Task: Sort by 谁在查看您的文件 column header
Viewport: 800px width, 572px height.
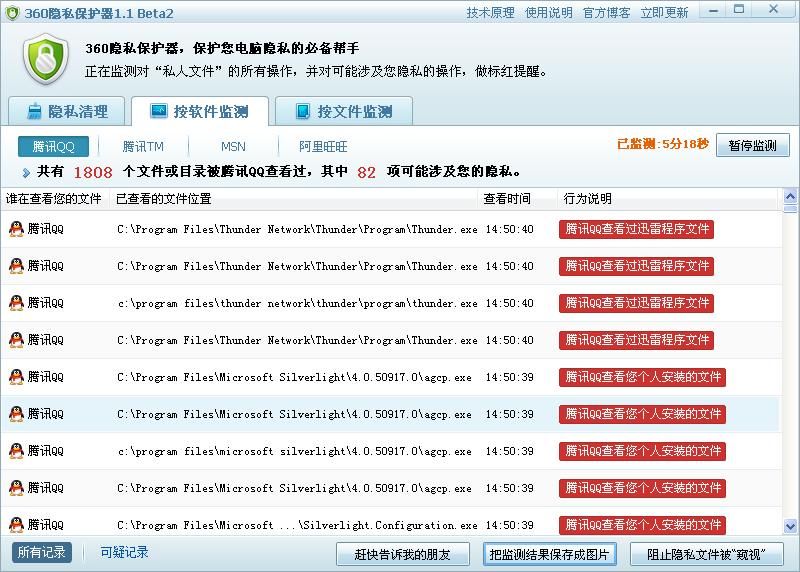Action: [x=54, y=198]
